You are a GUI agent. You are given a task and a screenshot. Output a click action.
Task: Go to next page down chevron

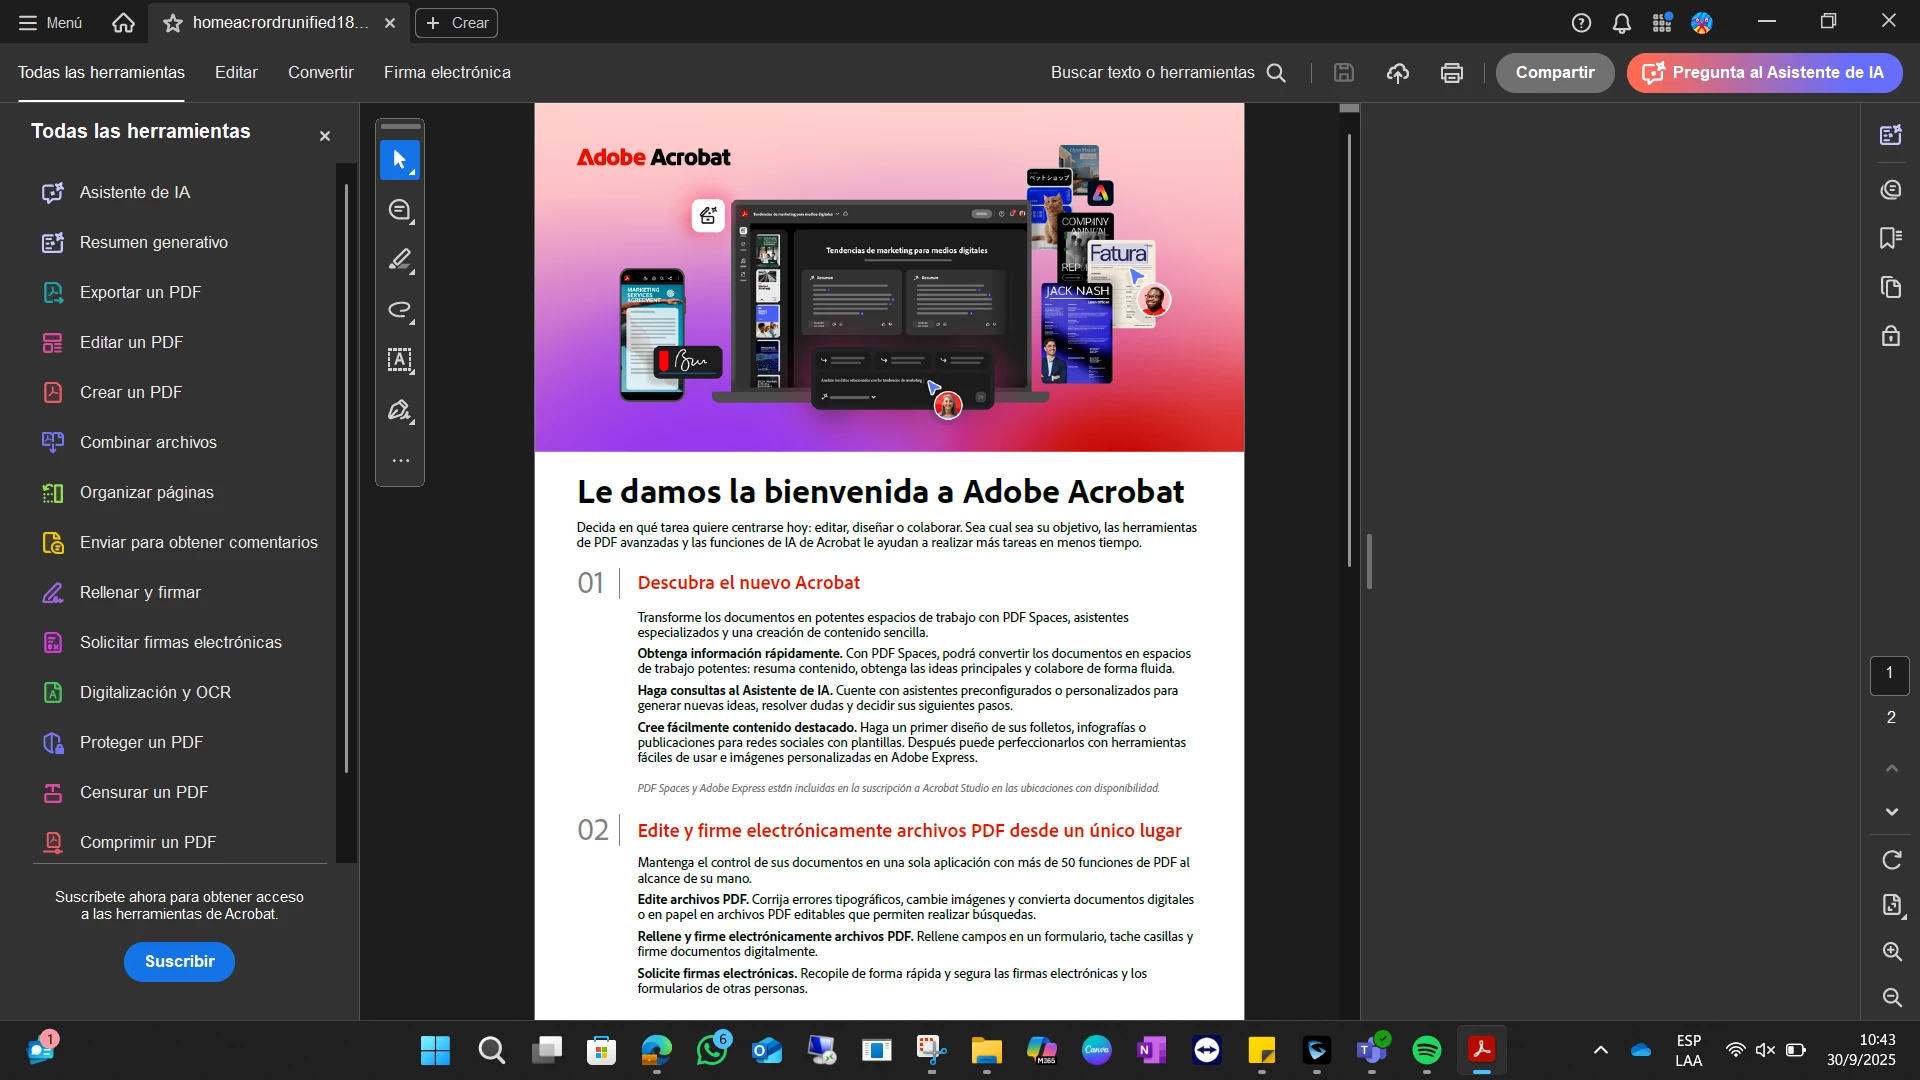point(1891,812)
